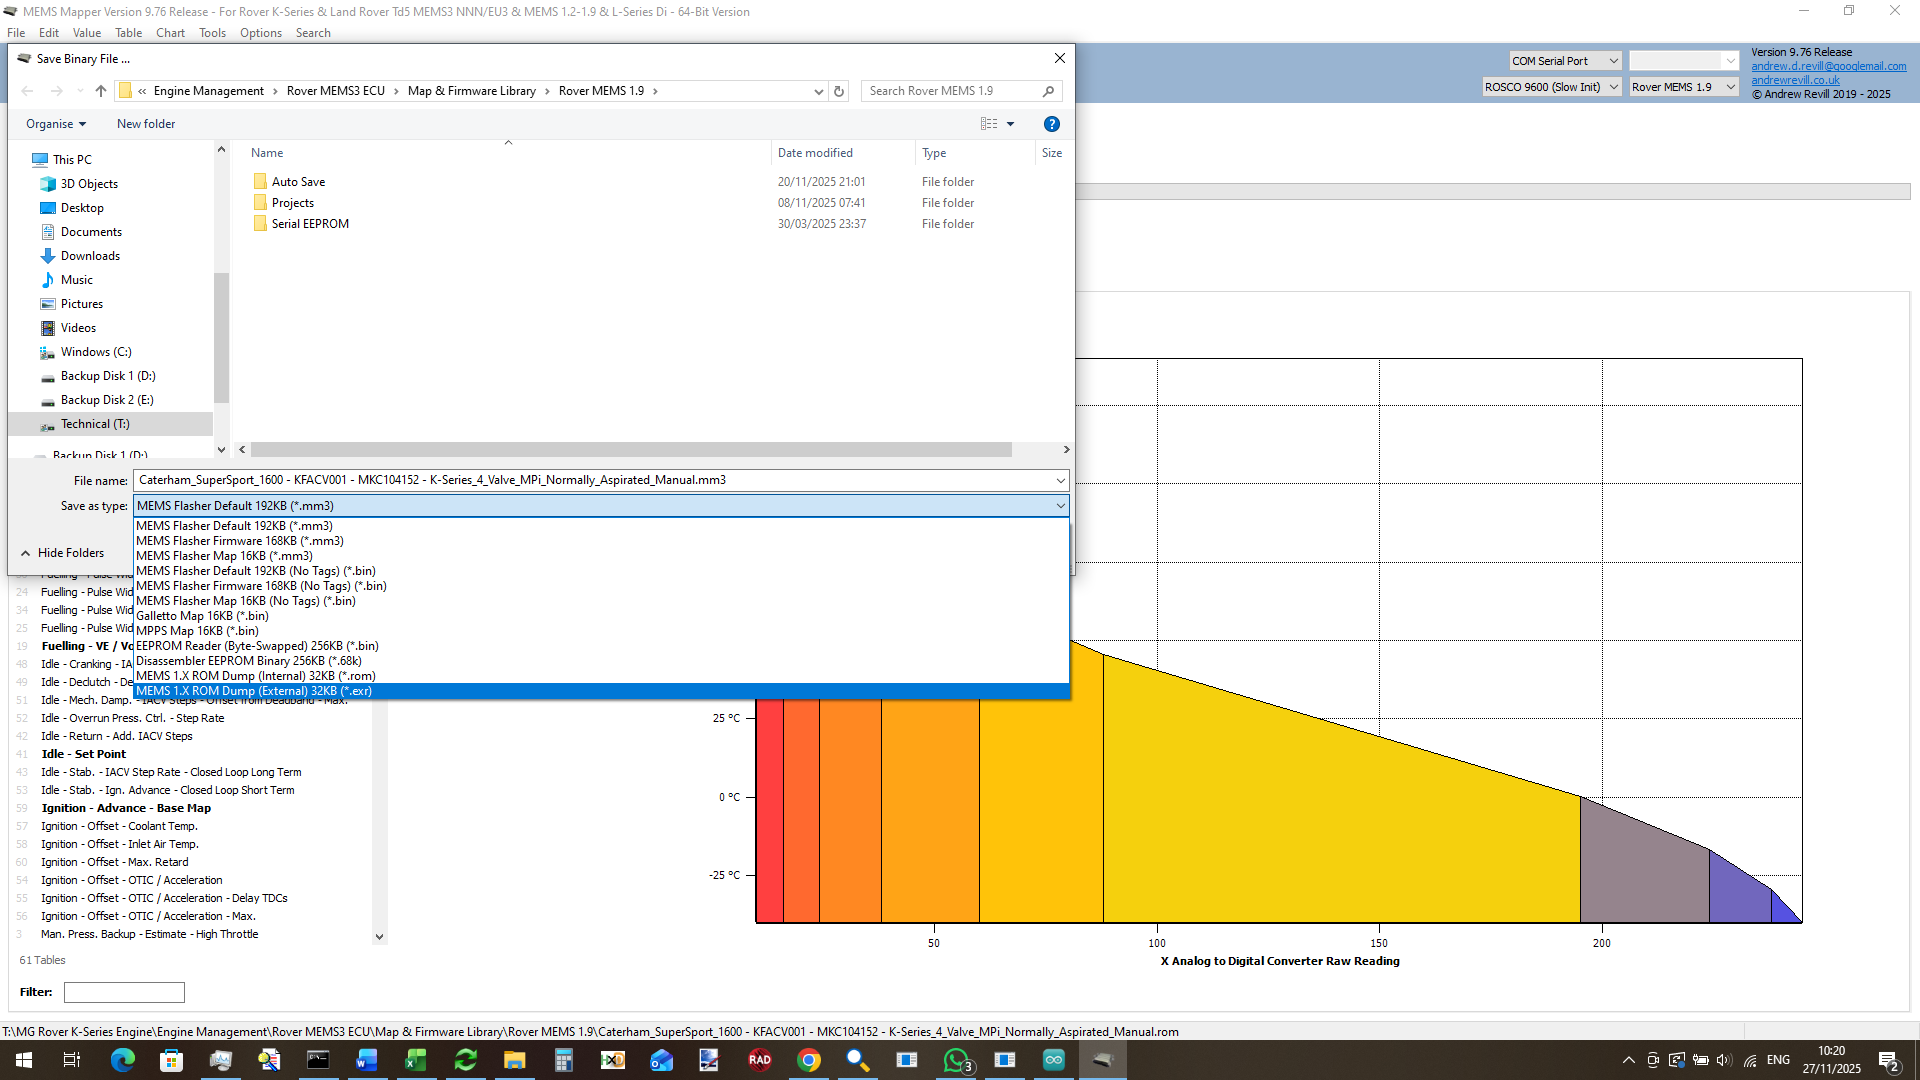Click the refresh folder icon
Image resolution: width=1920 pixels, height=1080 pixels.
point(839,91)
